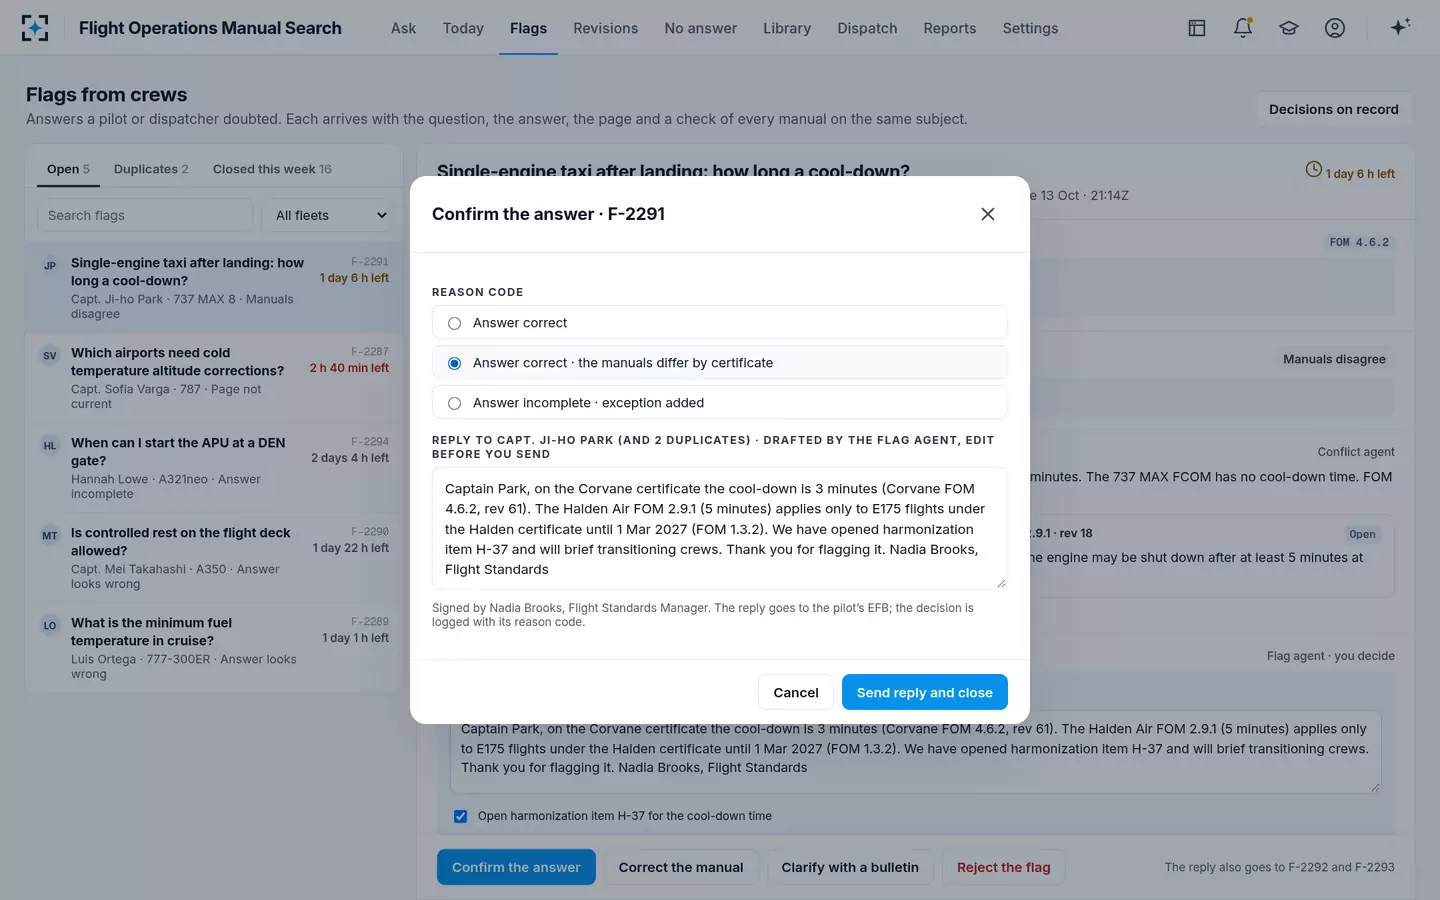This screenshot has width=1440, height=900.
Task: Select the Answer correct reason code
Action: click(720, 323)
